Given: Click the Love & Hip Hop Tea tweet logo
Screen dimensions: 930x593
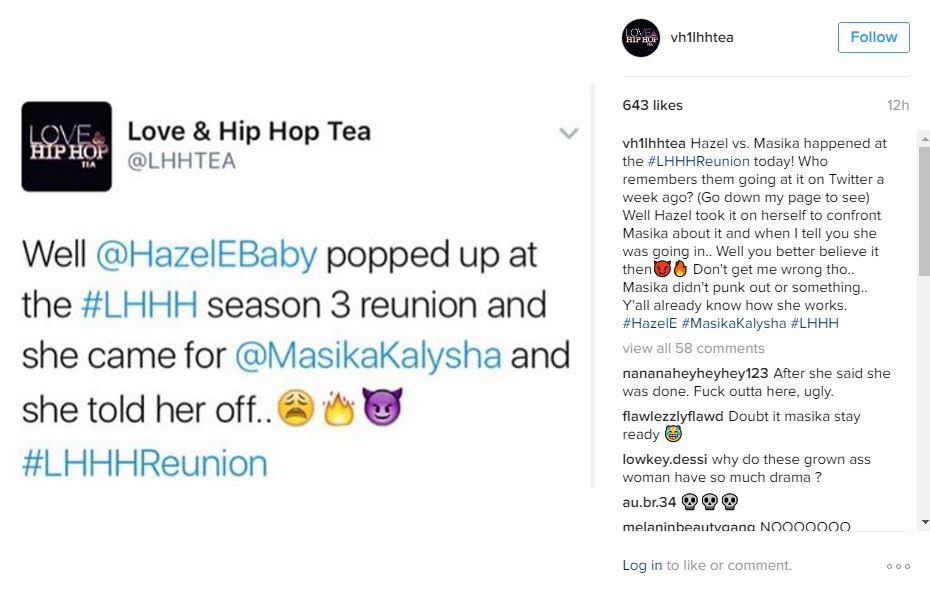Looking at the screenshot, I should [x=66, y=146].
